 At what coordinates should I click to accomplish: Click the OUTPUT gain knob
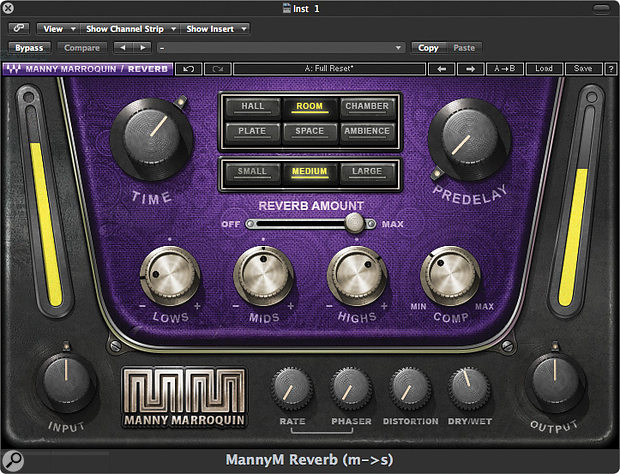pyautogui.click(x=555, y=382)
